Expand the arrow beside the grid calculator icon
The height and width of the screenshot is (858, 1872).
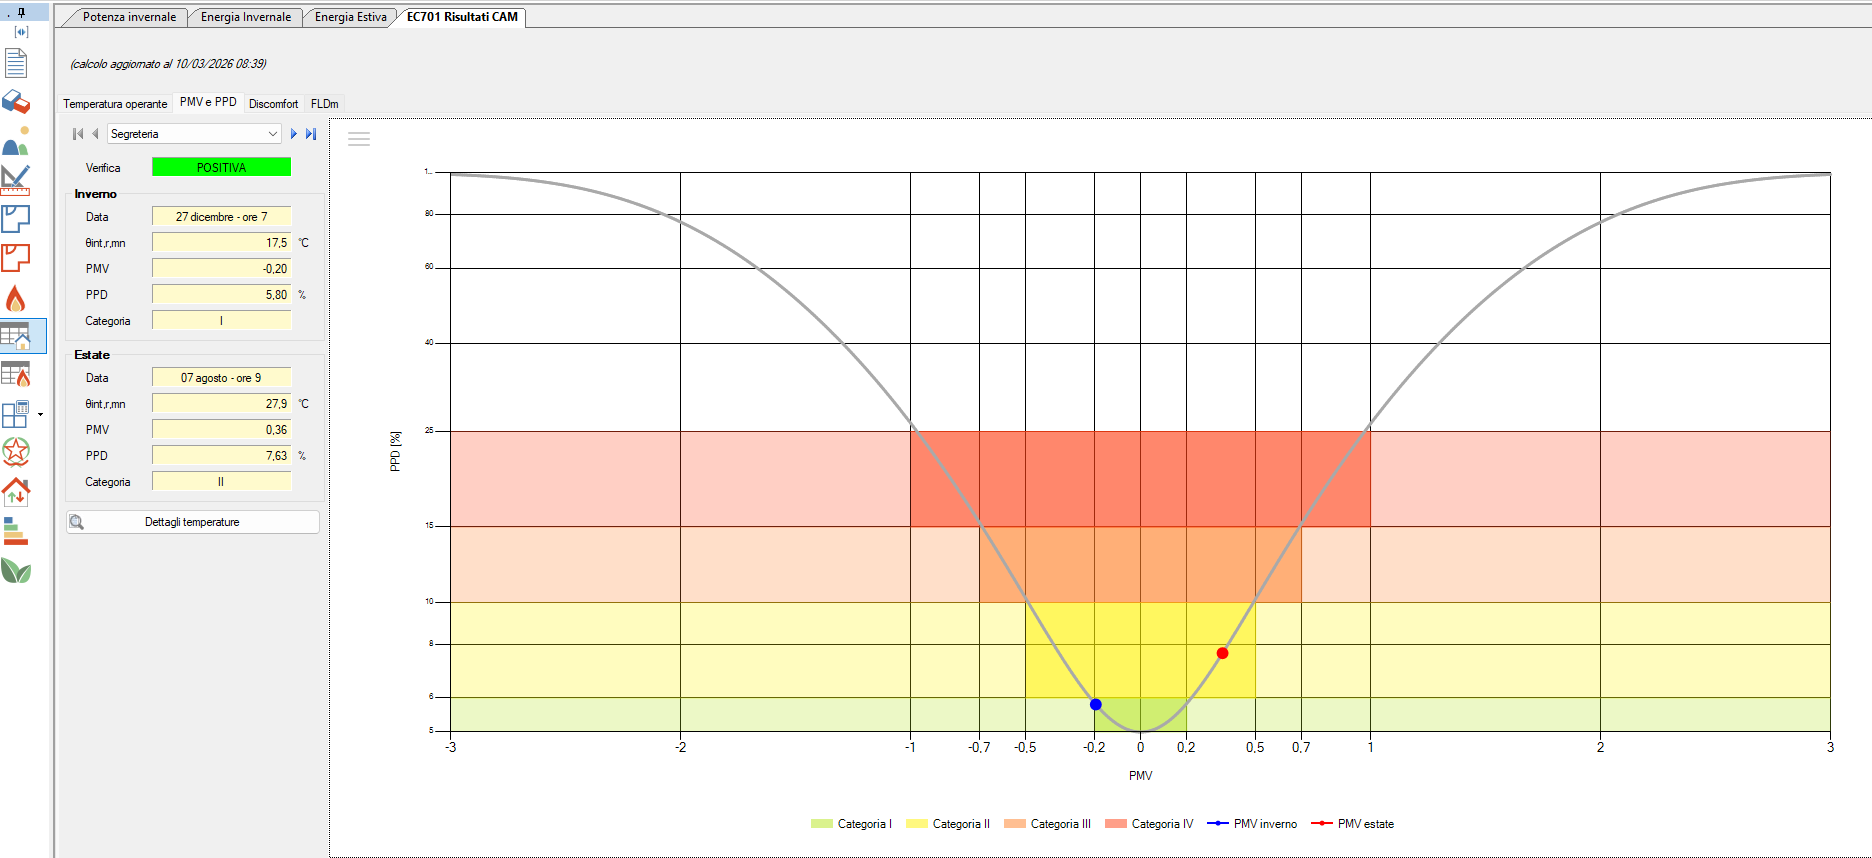tap(40, 414)
